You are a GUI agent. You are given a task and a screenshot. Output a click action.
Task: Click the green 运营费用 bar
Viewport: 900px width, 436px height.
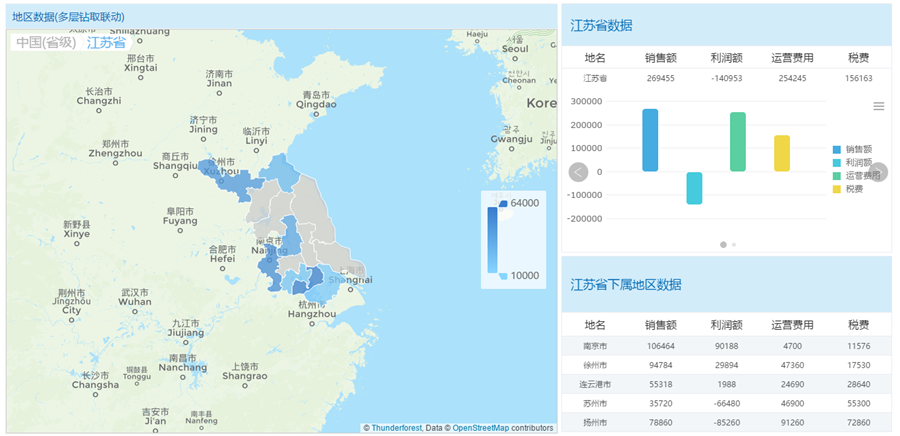(738, 142)
